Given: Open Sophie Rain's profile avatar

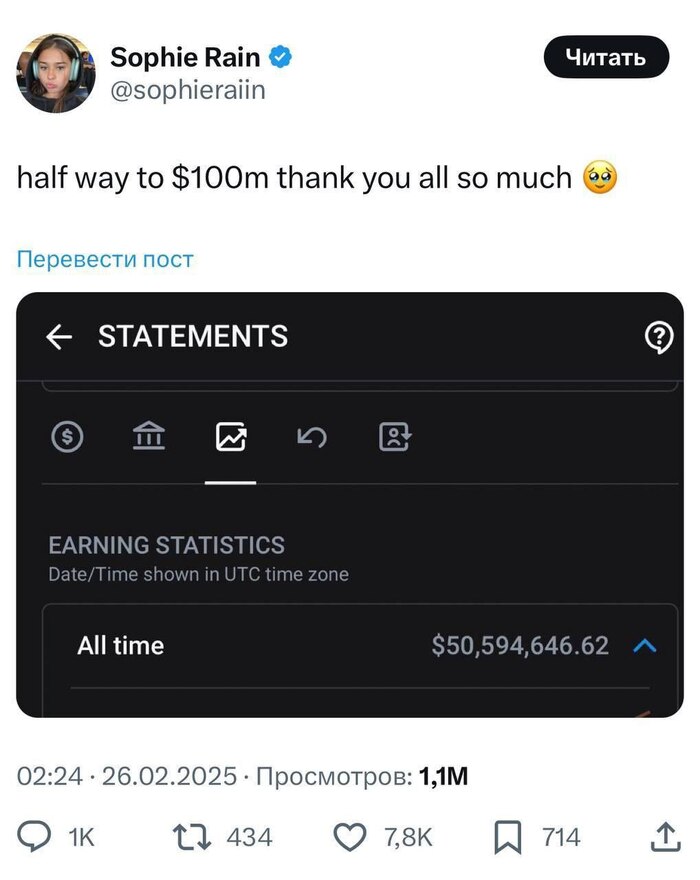Looking at the screenshot, I should (55, 71).
